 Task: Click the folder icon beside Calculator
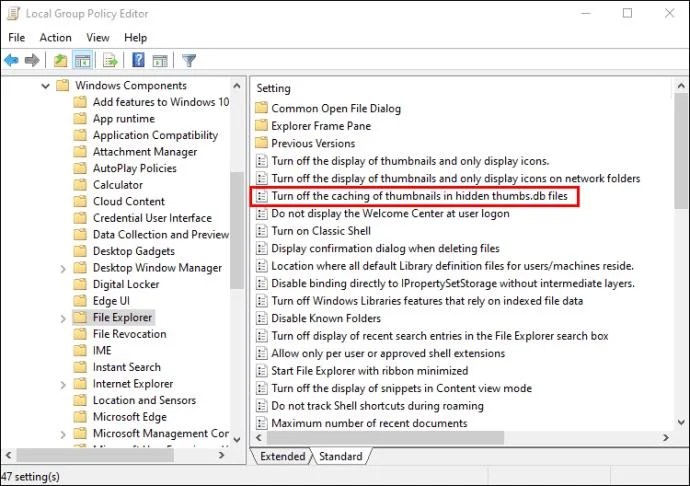click(x=80, y=184)
